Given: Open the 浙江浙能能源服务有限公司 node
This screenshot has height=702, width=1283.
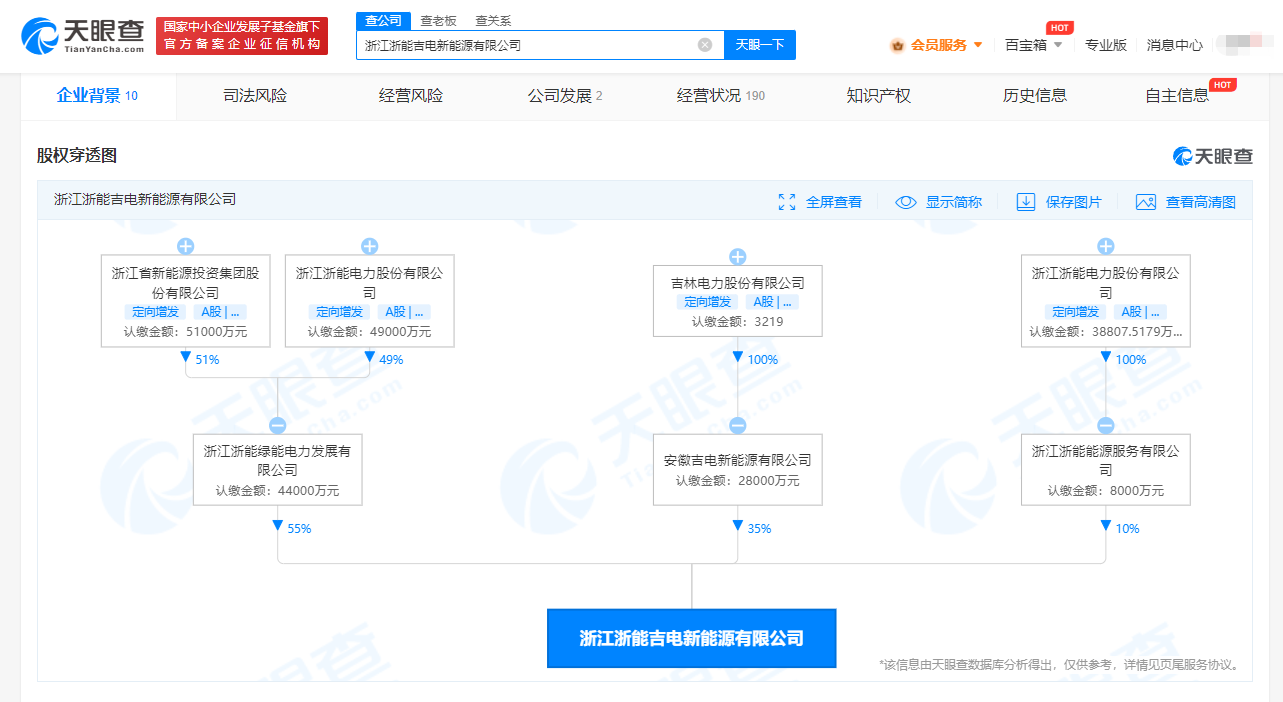Looking at the screenshot, I should tap(1105, 470).
